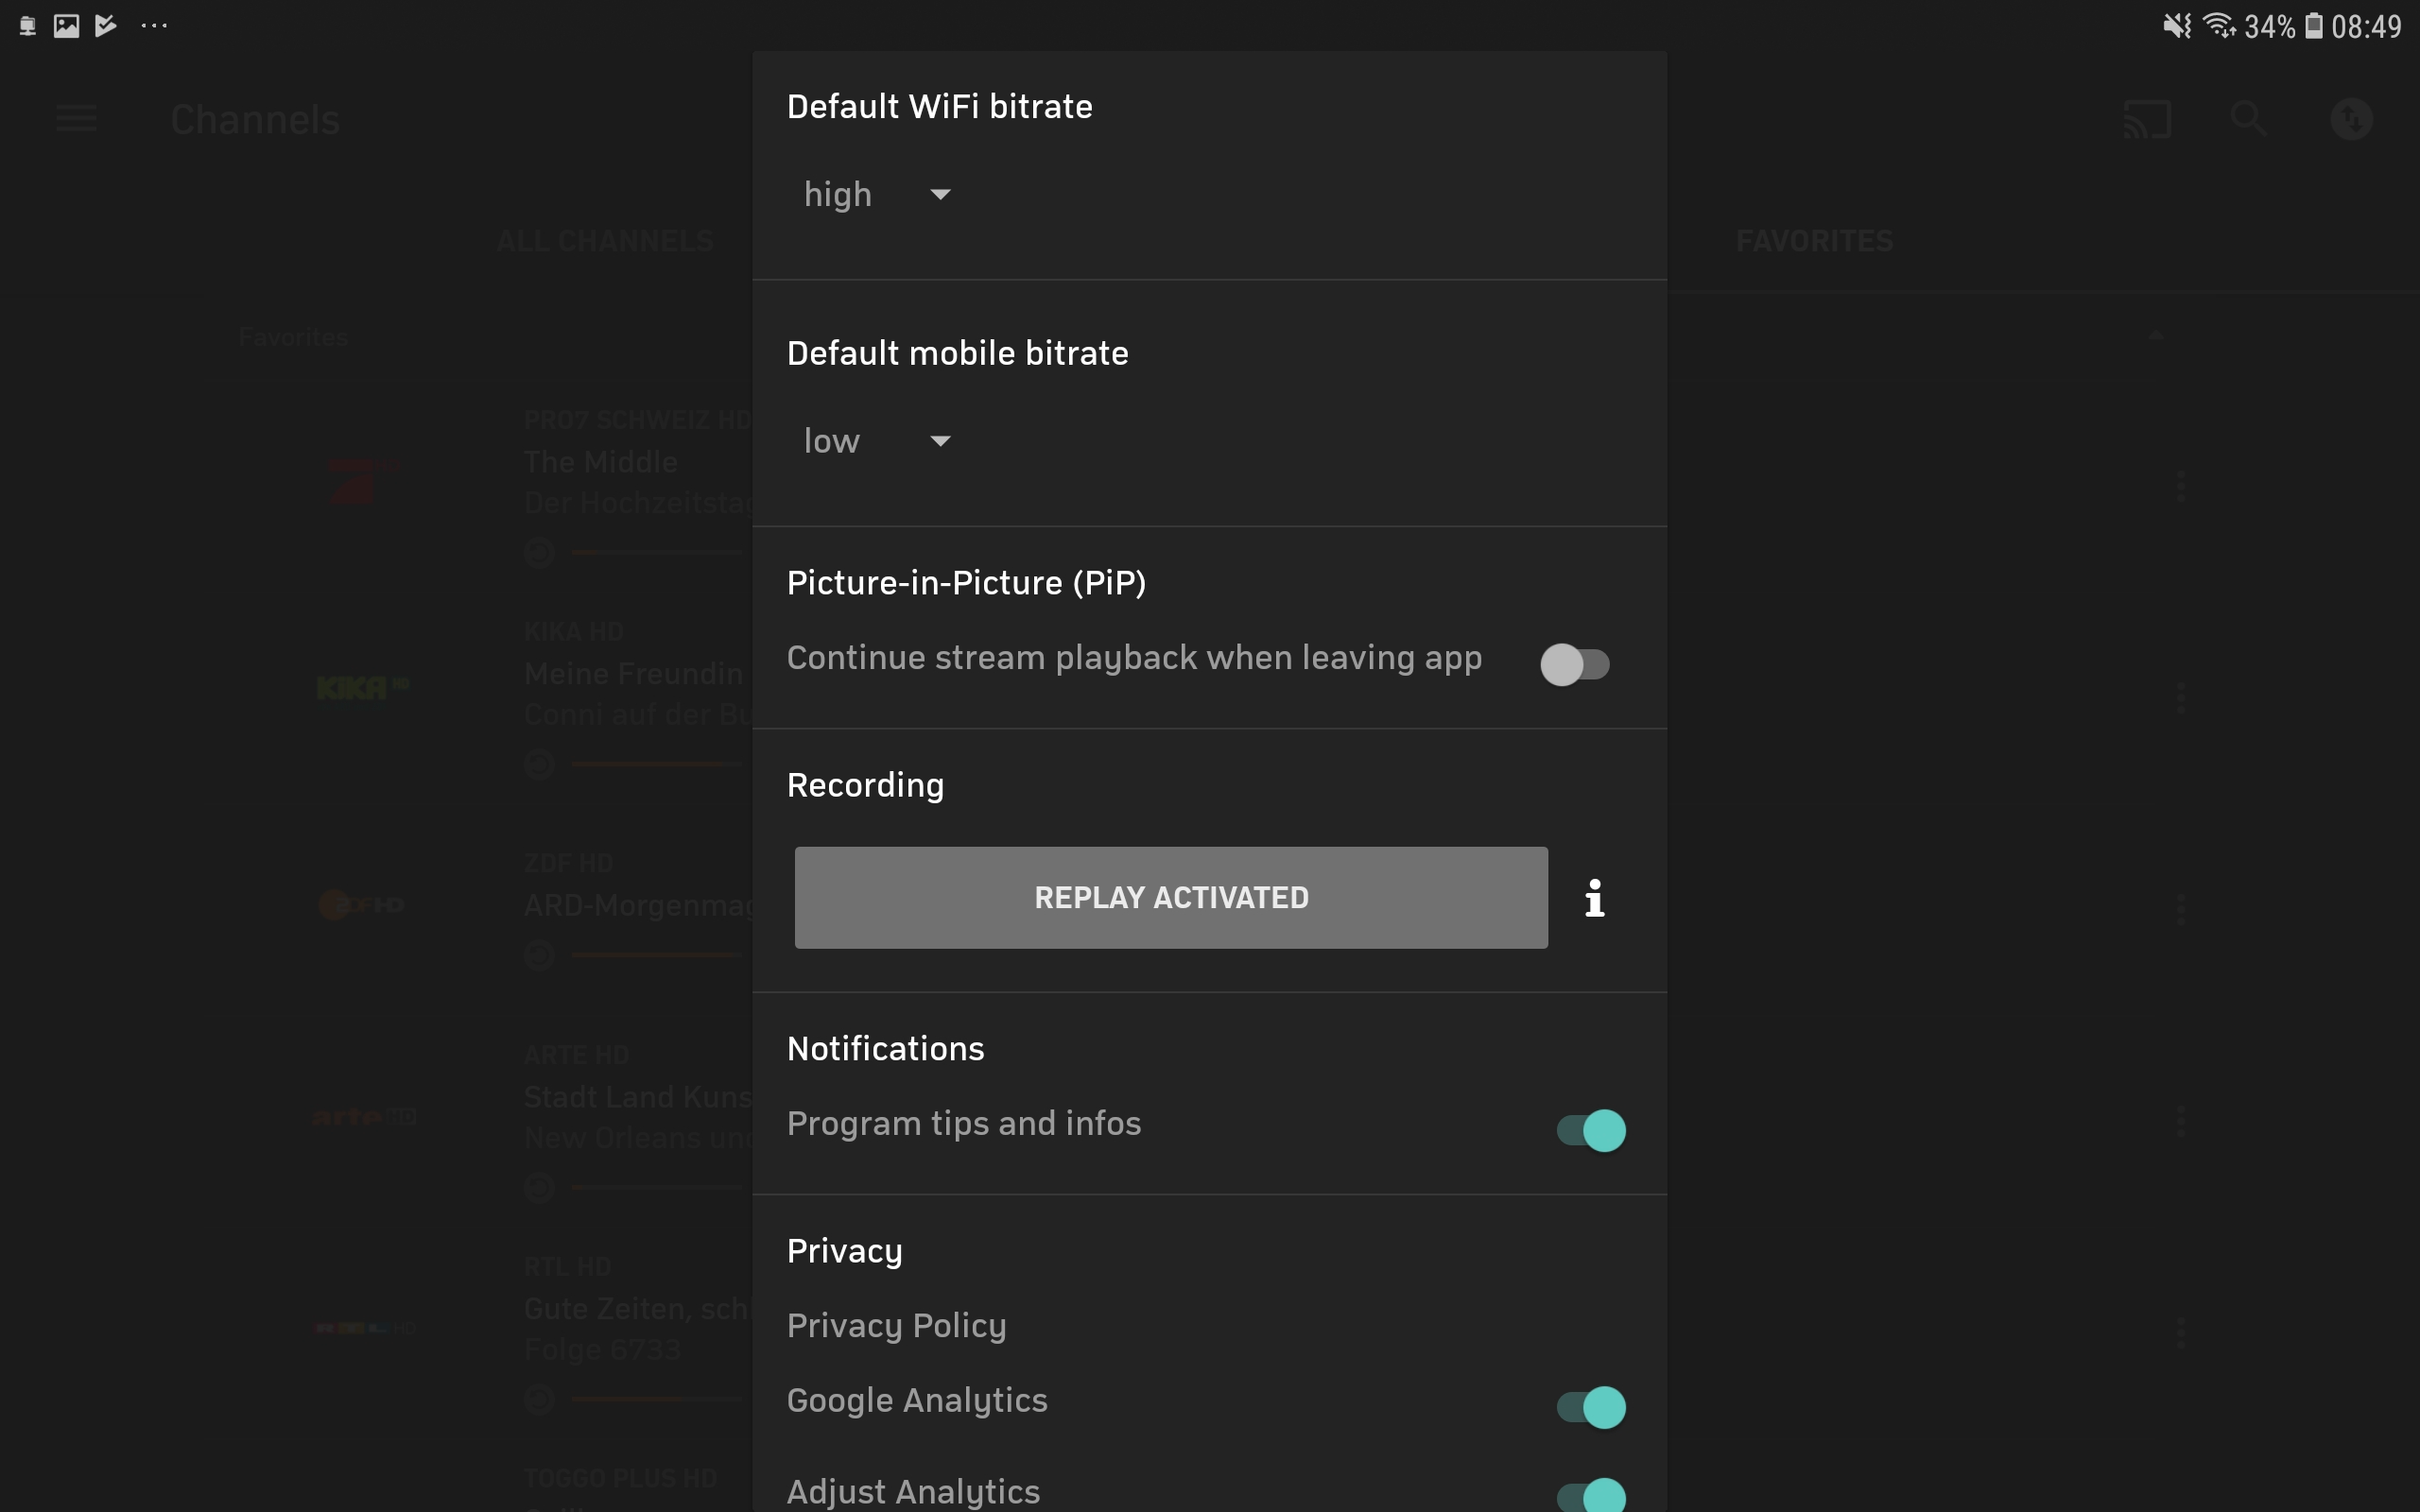Select ARD-Morgenmagazin program on ZDF HD
The width and height of the screenshot is (2420, 1512).
[x=637, y=906]
